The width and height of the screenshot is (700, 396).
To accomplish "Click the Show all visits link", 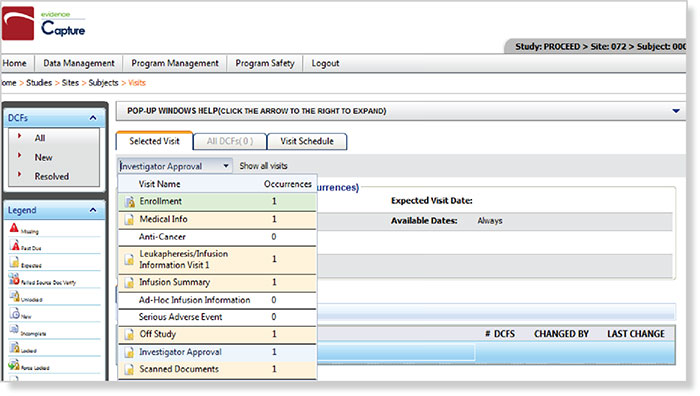I will pyautogui.click(x=263, y=166).
